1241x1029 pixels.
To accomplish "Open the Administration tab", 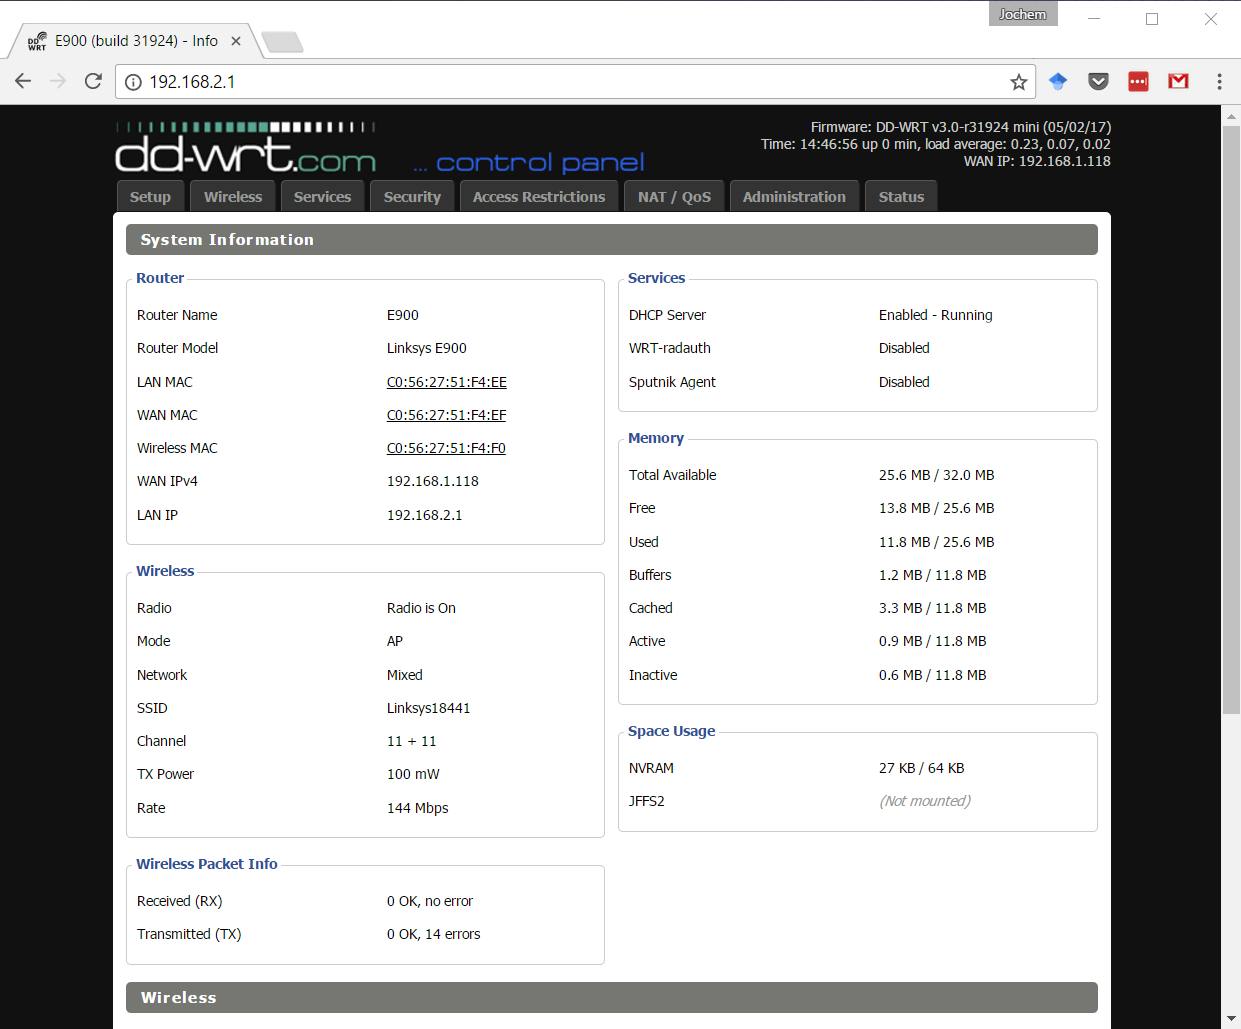I will (x=794, y=196).
